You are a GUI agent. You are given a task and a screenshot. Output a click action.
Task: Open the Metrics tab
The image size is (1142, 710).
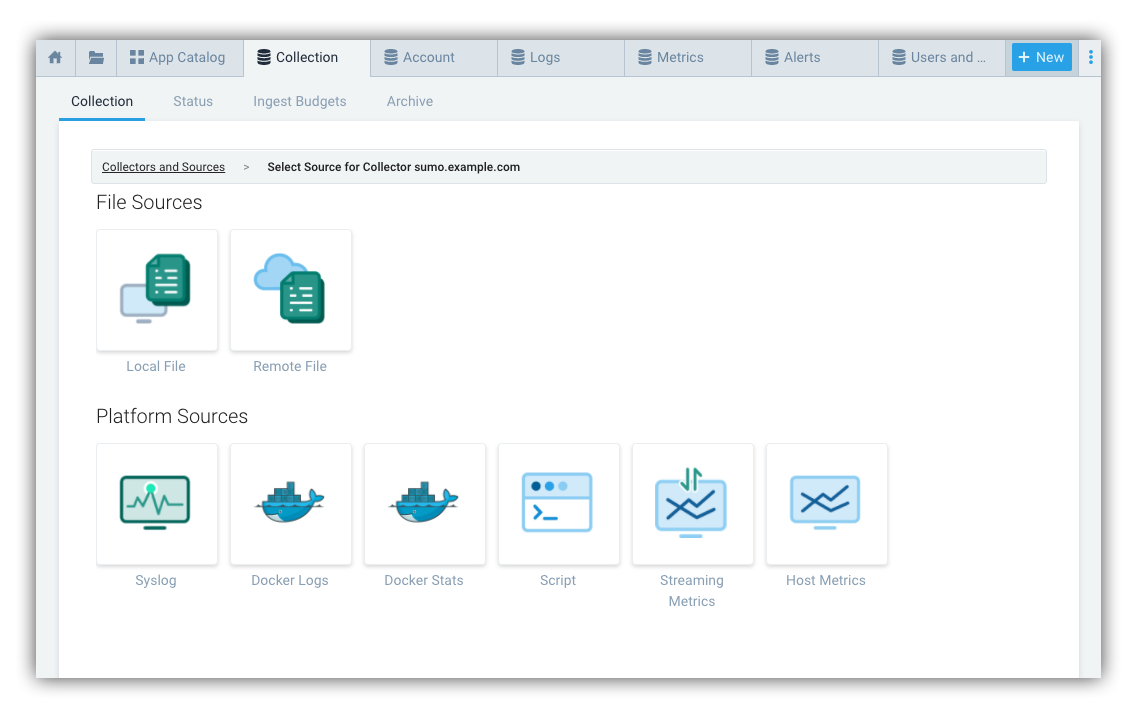pos(687,58)
